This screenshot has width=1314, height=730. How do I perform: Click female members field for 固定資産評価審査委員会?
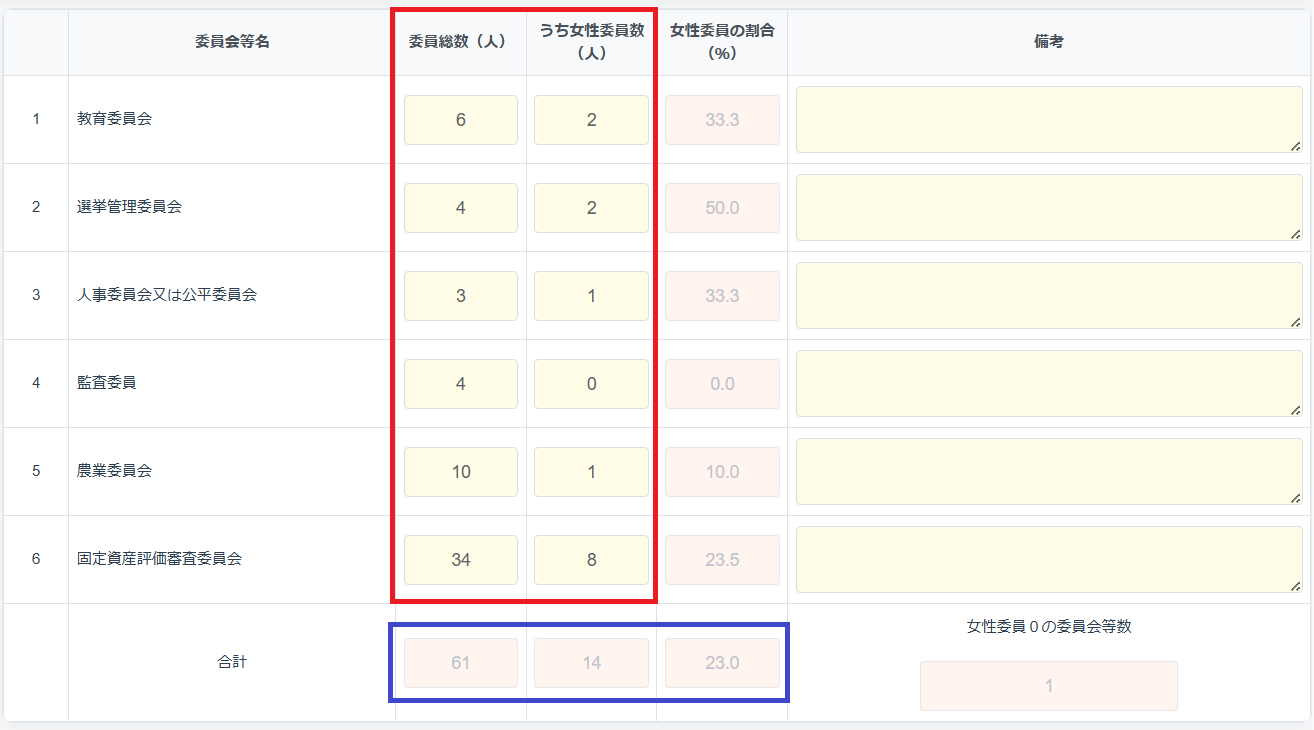point(591,560)
